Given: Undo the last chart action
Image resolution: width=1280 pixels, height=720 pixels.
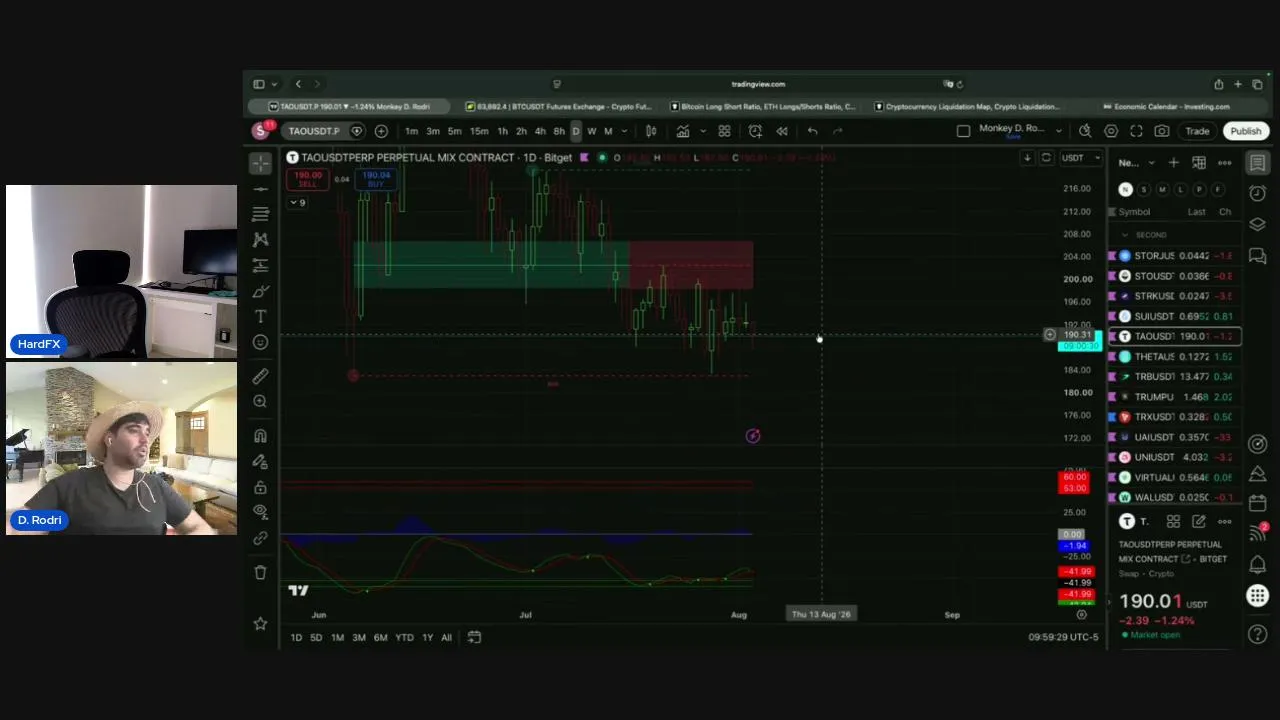Looking at the screenshot, I should 812,131.
